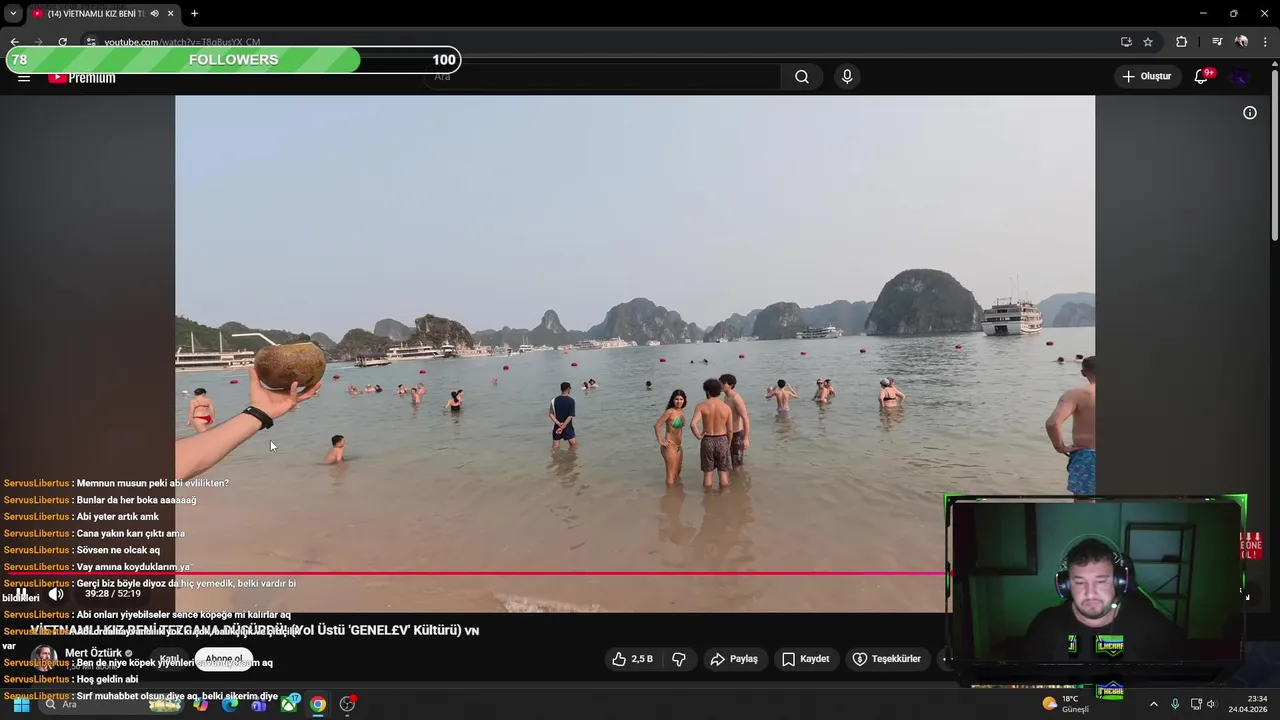The height and width of the screenshot is (720, 1280).
Task: Go to YouTube Premium home logo
Action: pyautogui.click(x=82, y=77)
